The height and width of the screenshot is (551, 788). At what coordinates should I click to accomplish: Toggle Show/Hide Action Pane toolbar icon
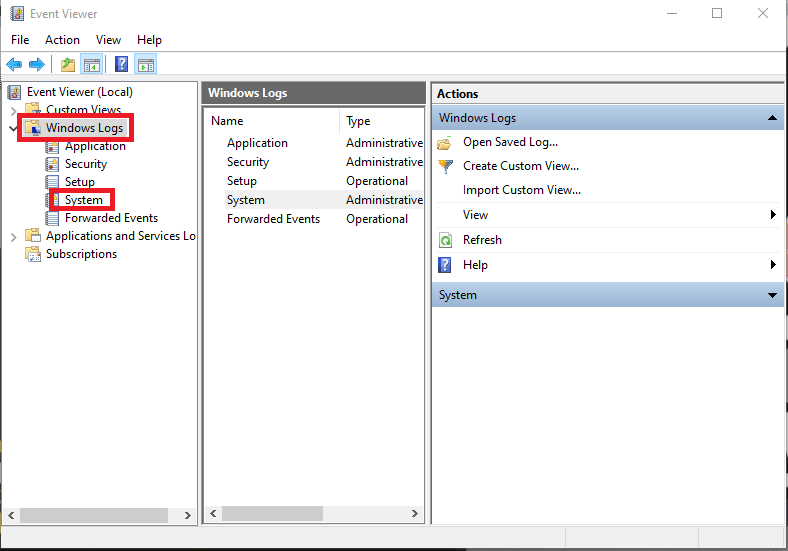(146, 64)
